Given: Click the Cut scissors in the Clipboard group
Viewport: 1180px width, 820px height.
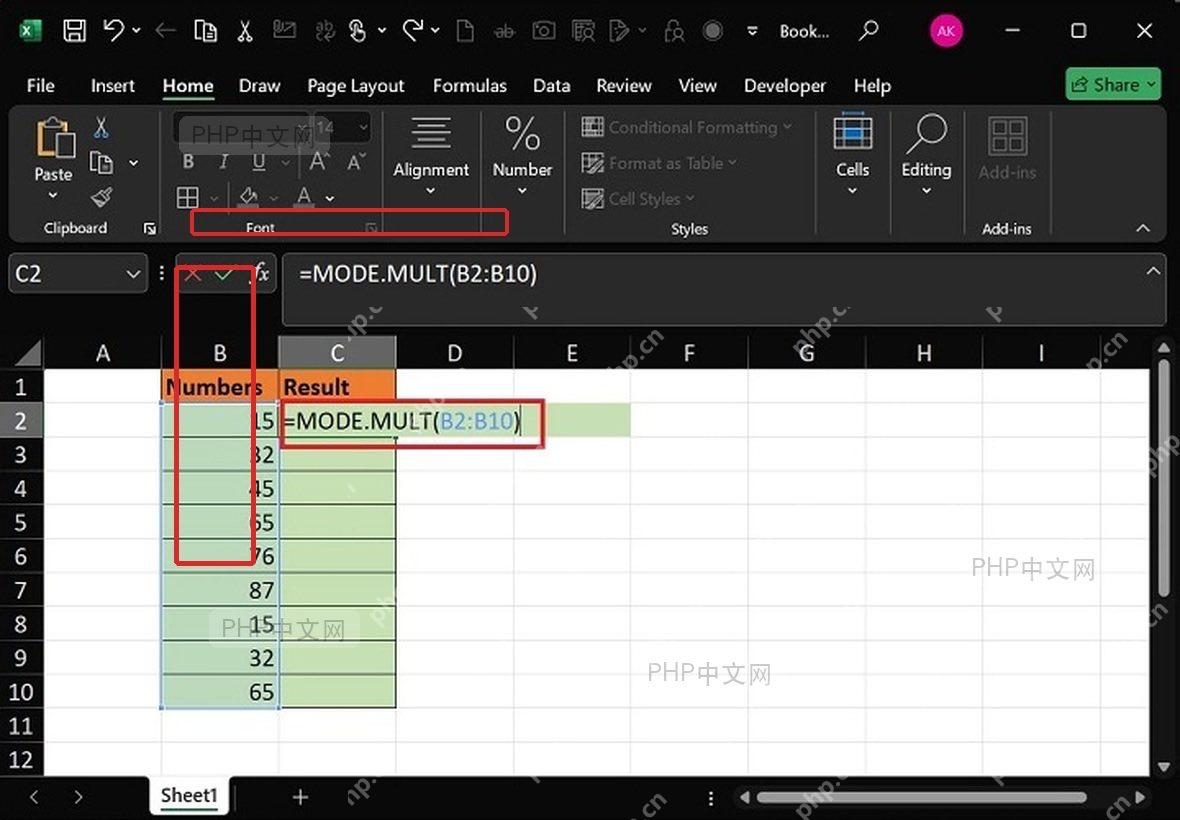Looking at the screenshot, I should point(101,127).
